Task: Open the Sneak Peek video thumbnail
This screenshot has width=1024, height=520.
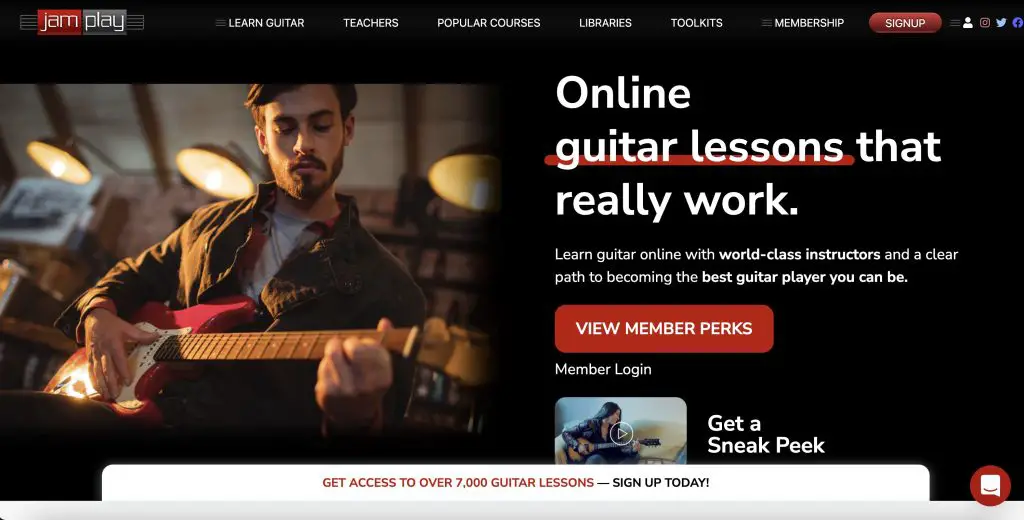Action: [621, 431]
